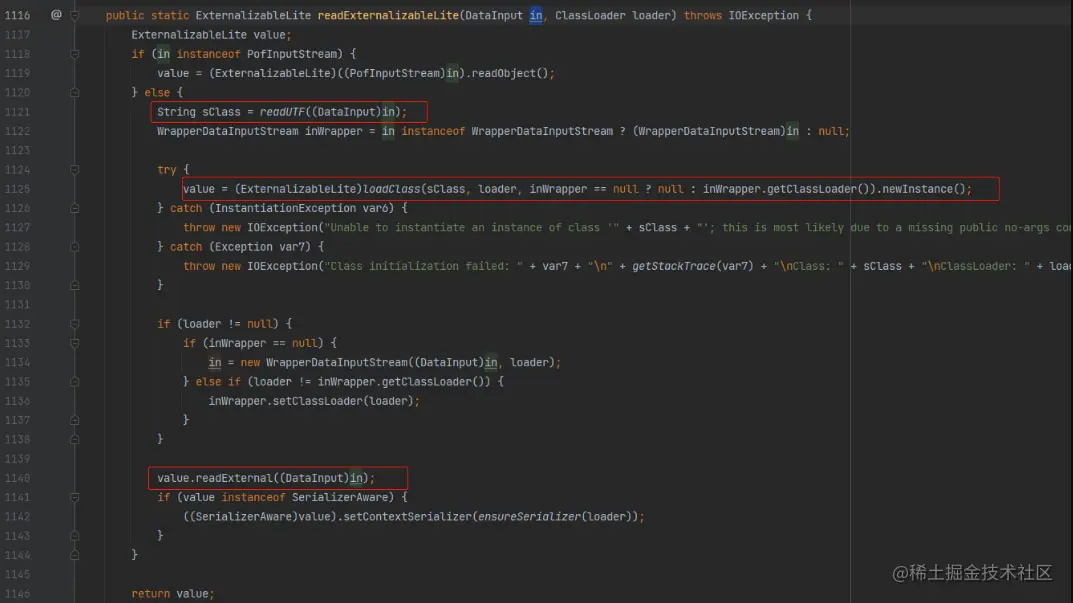1073x603 pixels.
Task: Fold the 'if (loader != null)' block at line 1132
Action: (x=75, y=324)
